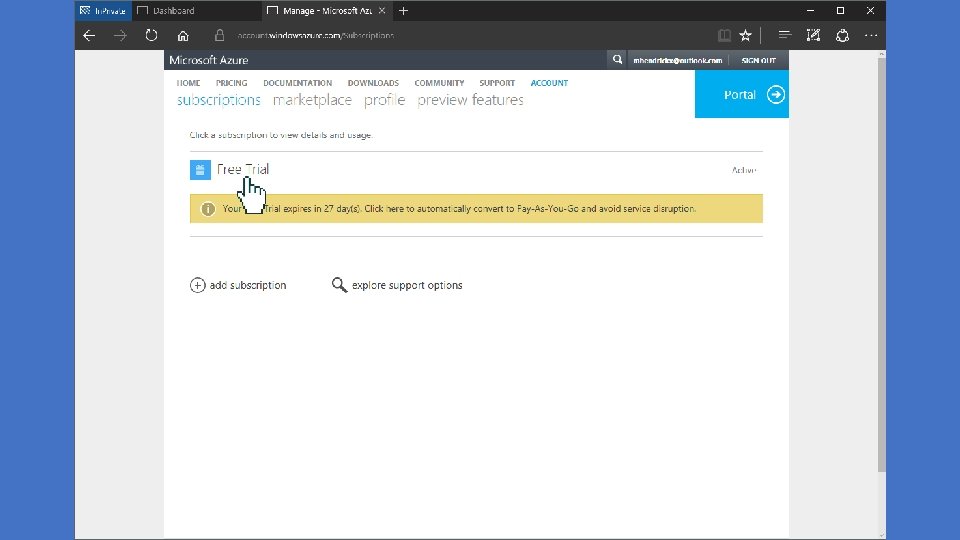The image size is (960, 540).
Task: Switch to the Dashboard browser tab
Action: [197, 10]
